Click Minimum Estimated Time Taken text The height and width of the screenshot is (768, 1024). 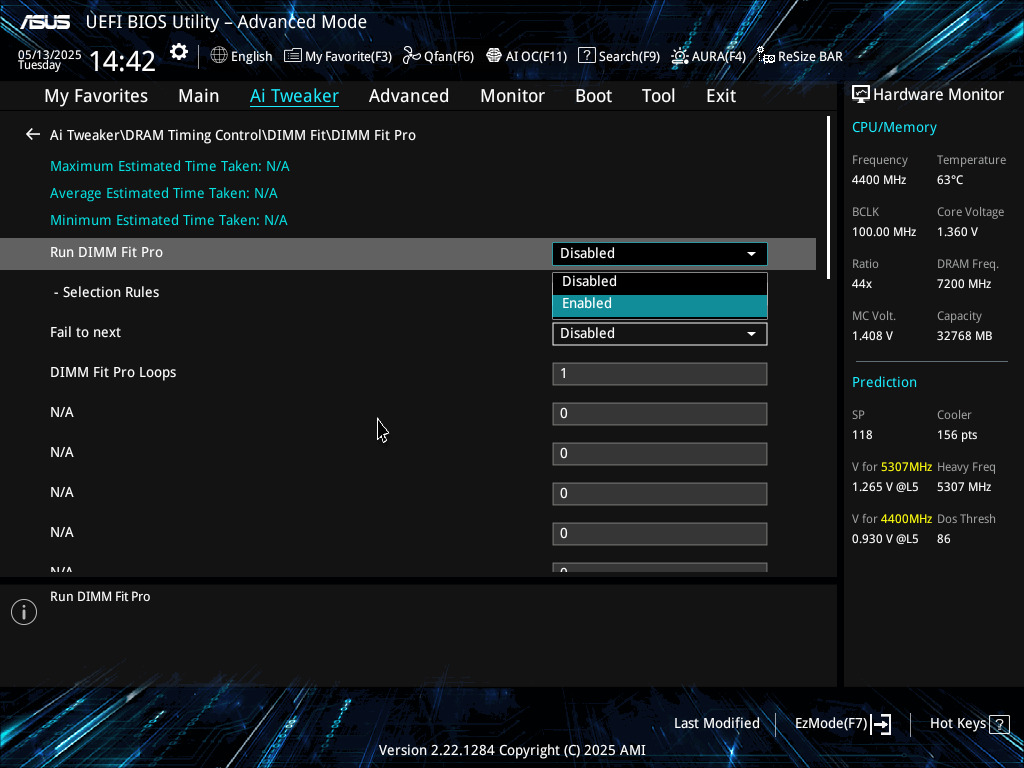168,220
